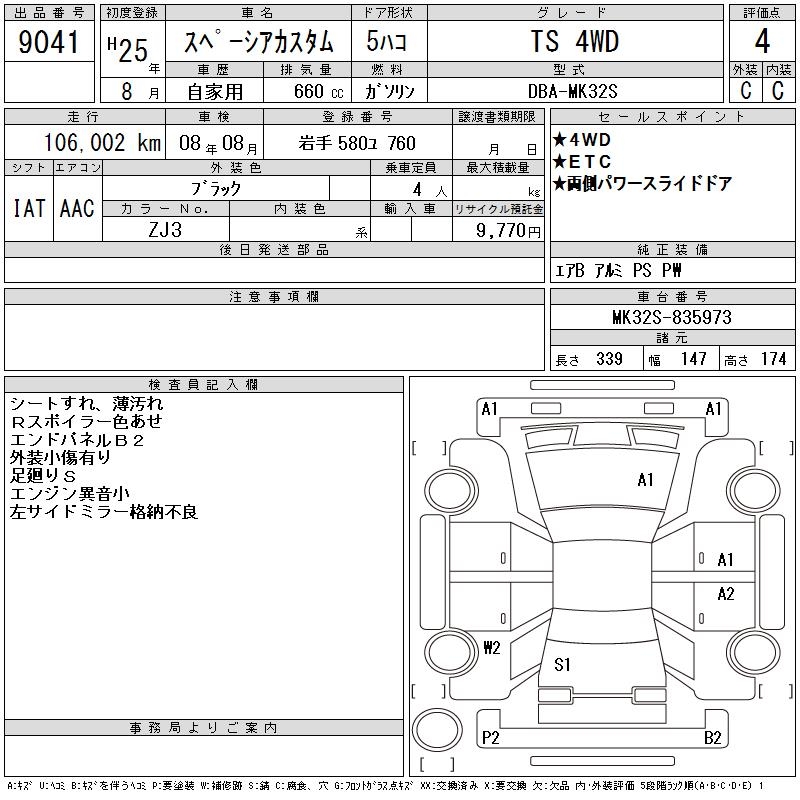Image resolution: width=800 pixels, height=800 pixels.
Task: Click the B2 mark on rear bumper
Action: coord(713,738)
